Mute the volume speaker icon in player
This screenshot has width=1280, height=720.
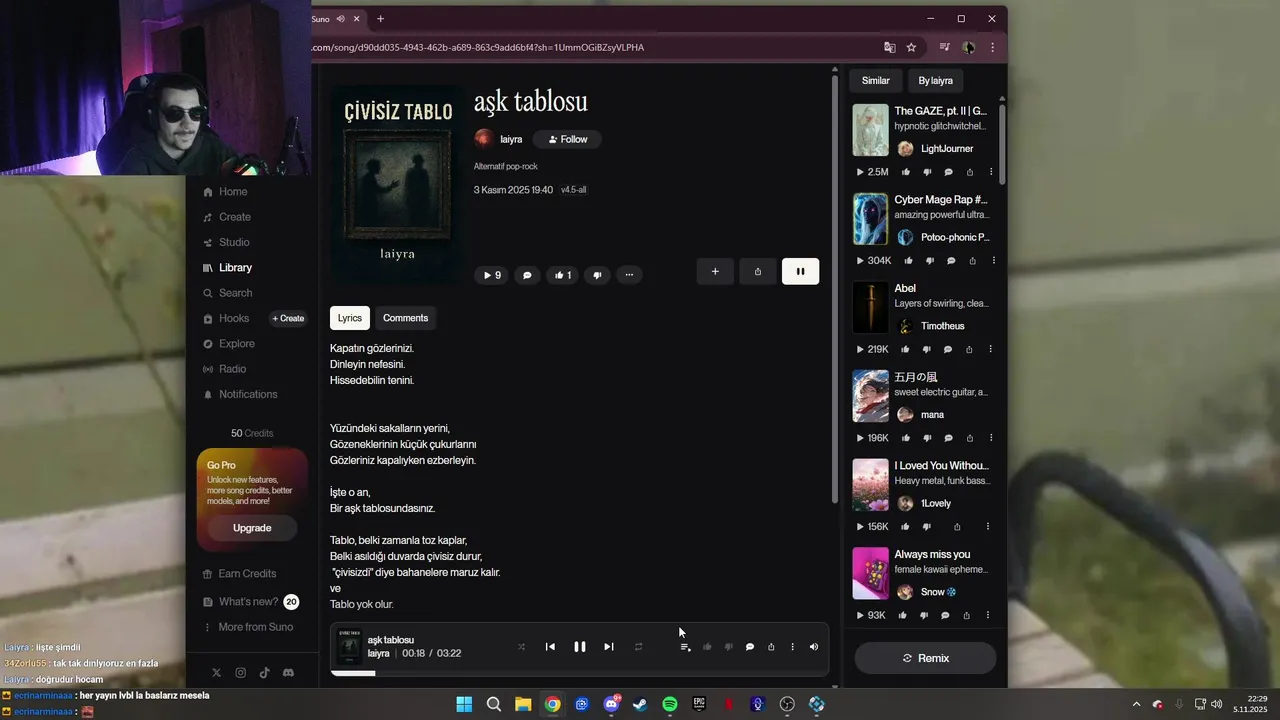[x=814, y=647]
